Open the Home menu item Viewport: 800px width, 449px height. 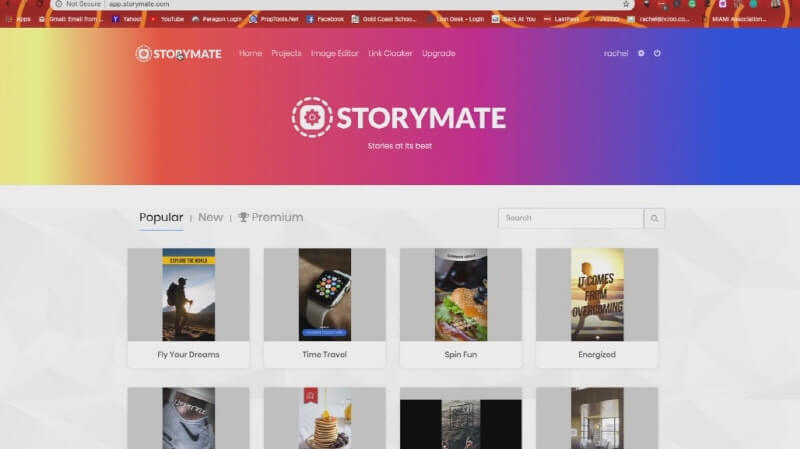[251, 53]
